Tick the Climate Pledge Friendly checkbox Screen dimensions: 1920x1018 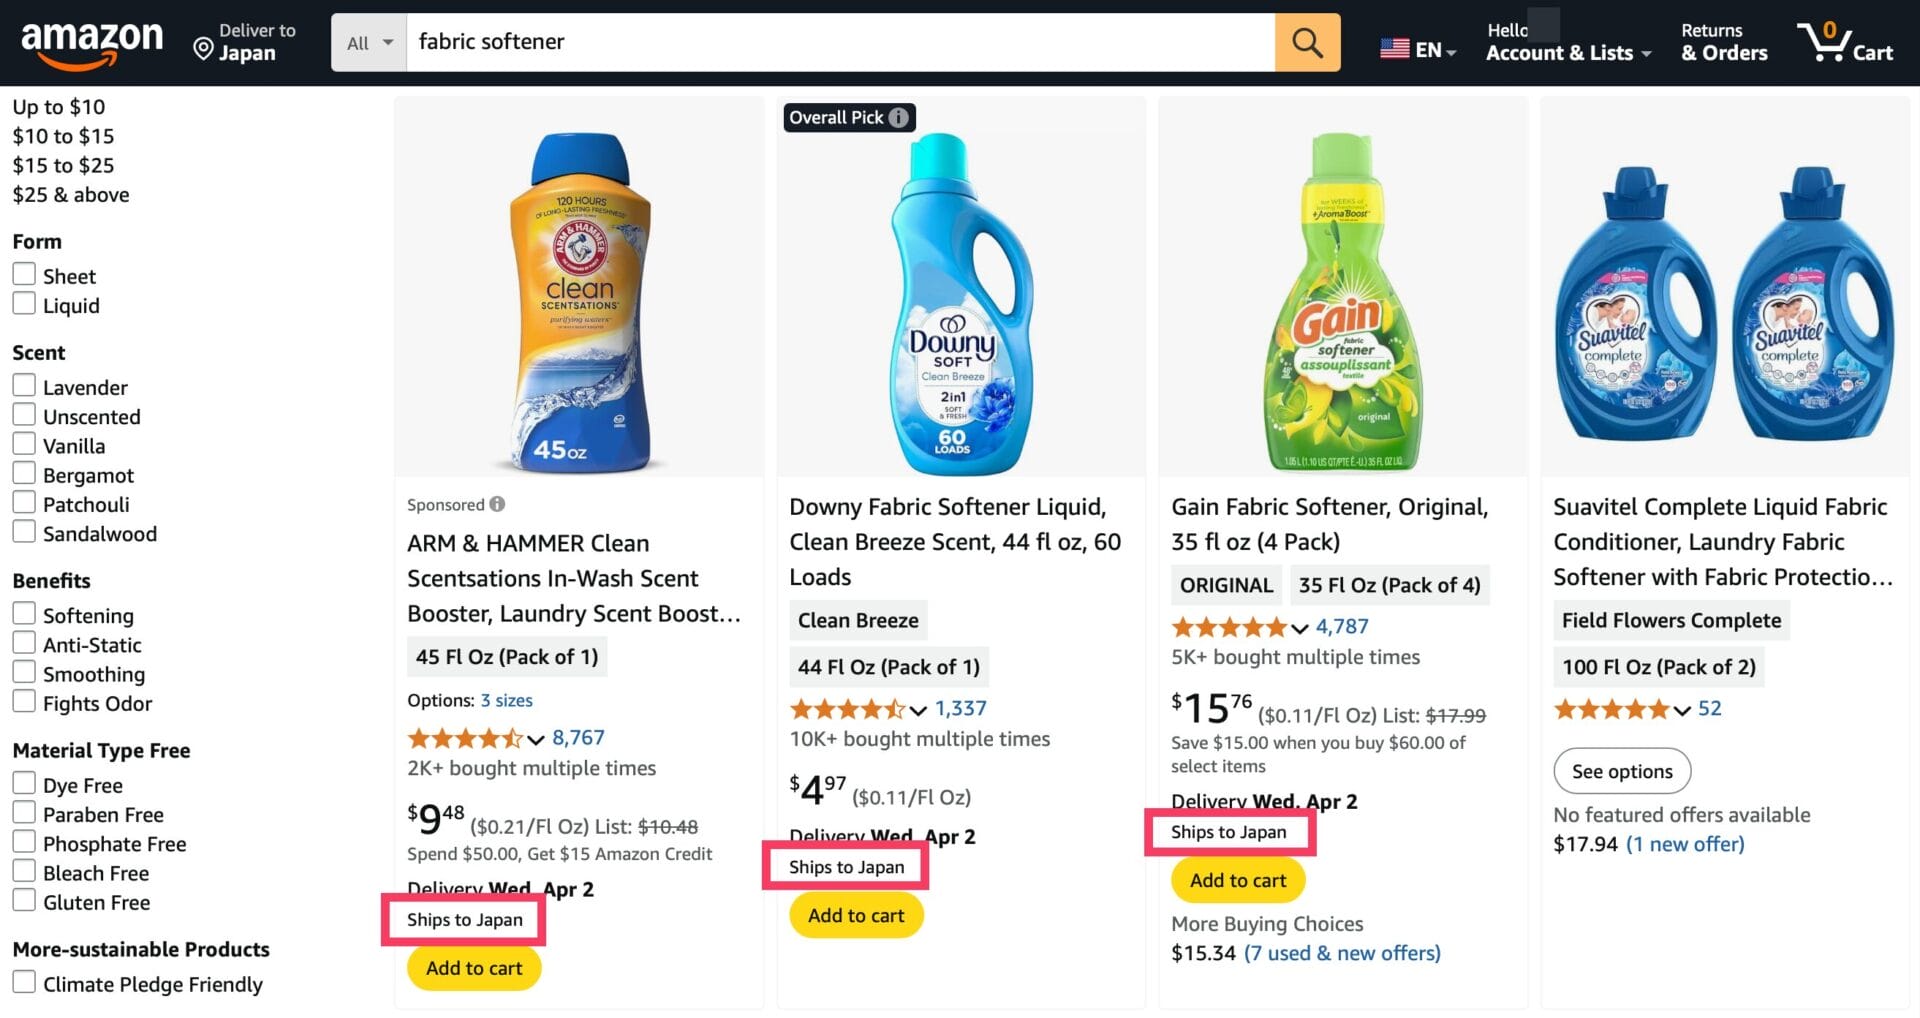24,983
